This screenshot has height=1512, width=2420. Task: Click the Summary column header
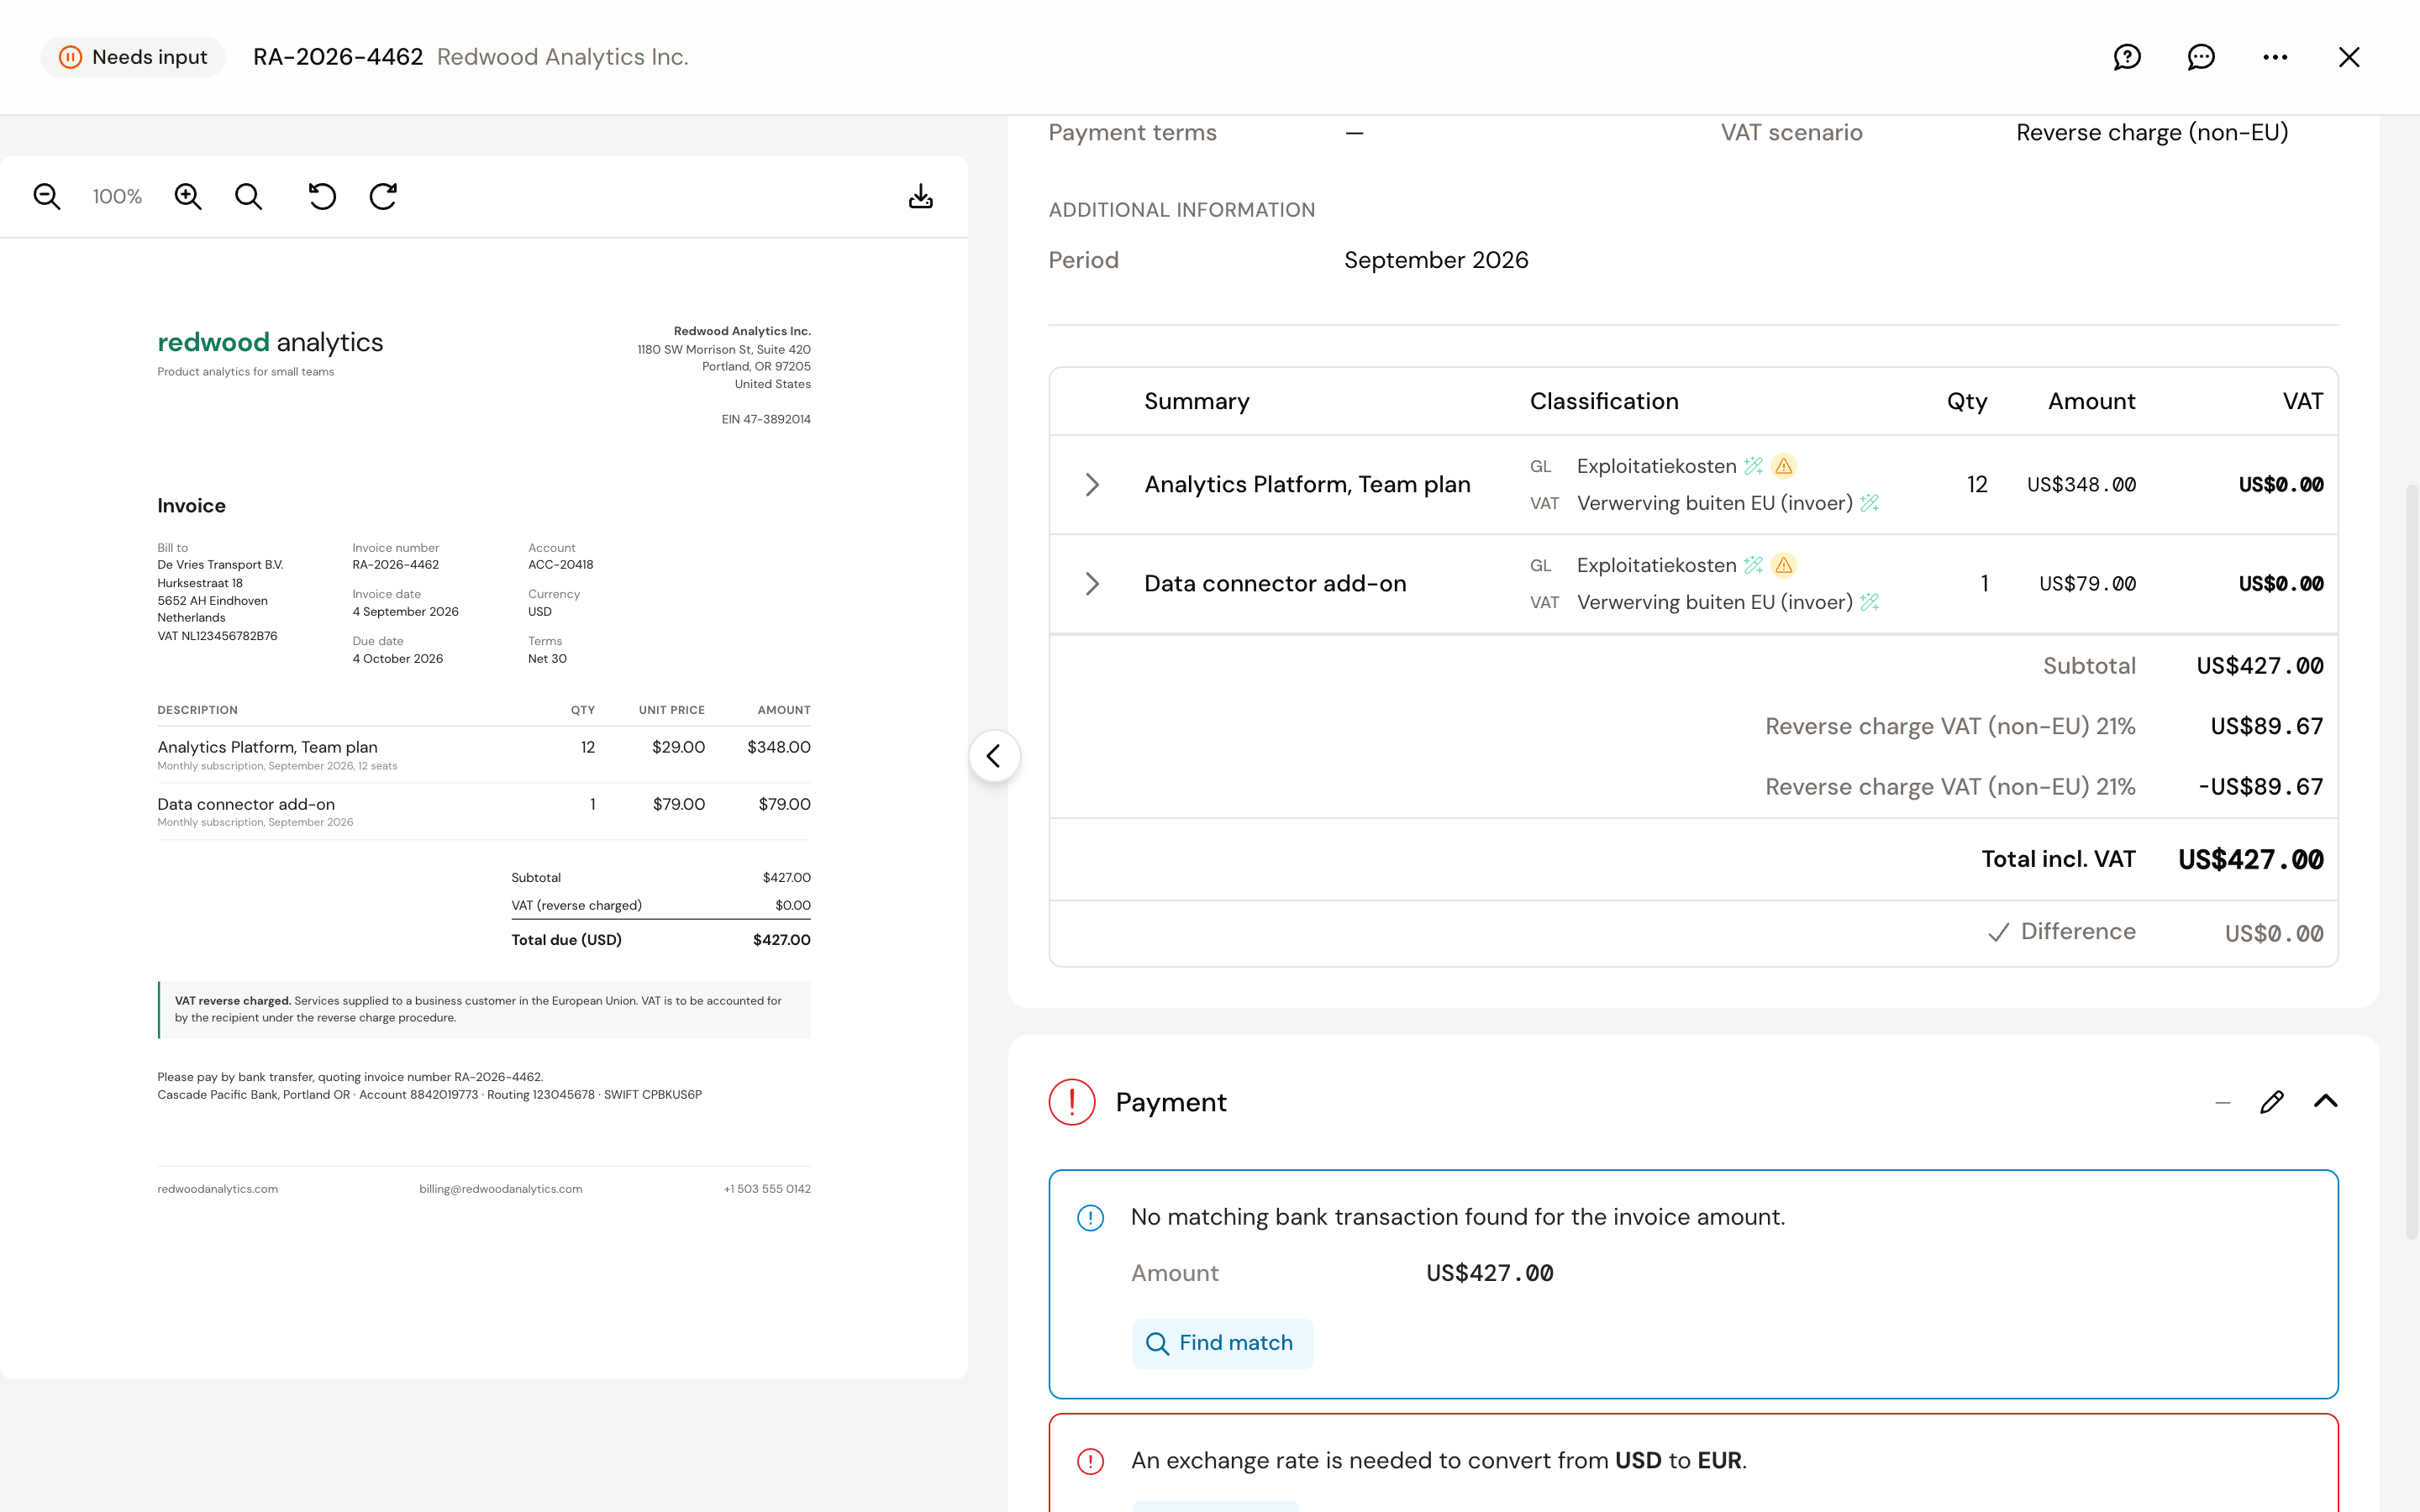1197,401
